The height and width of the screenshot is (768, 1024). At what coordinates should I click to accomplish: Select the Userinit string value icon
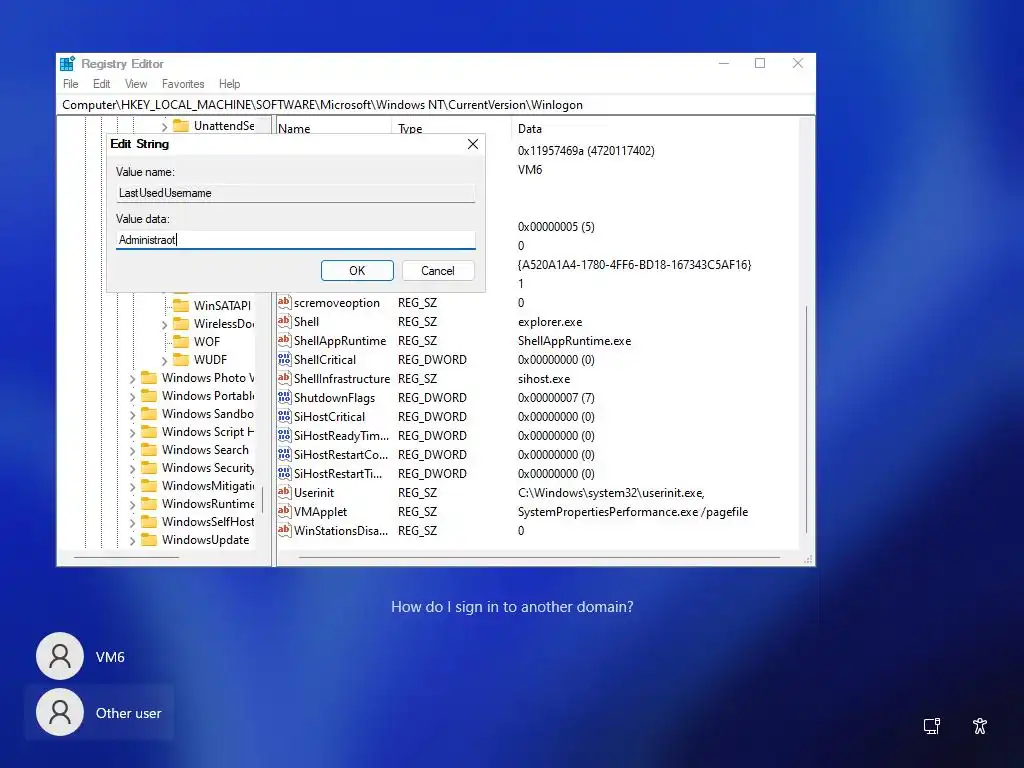click(284, 492)
